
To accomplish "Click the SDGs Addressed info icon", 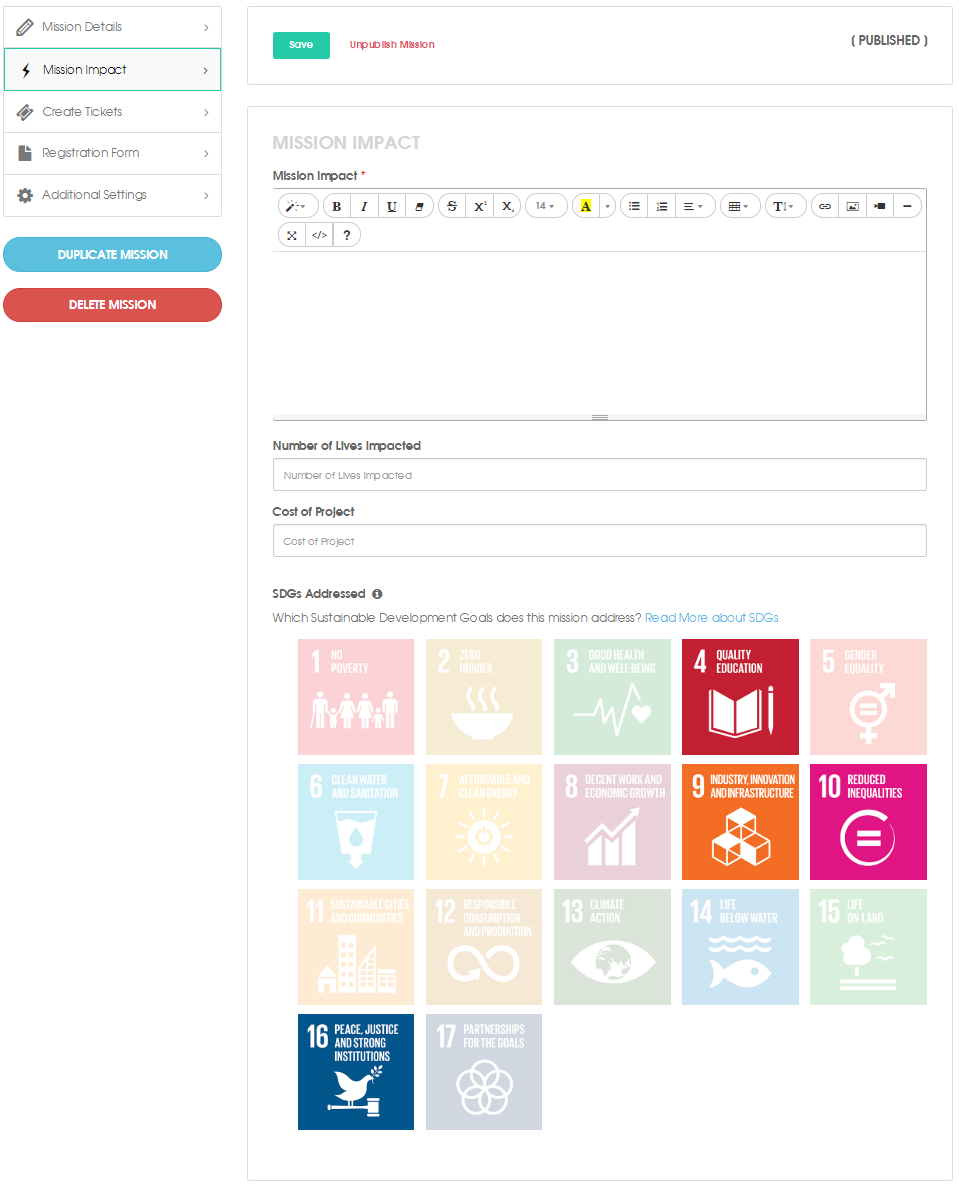I will (377, 594).
